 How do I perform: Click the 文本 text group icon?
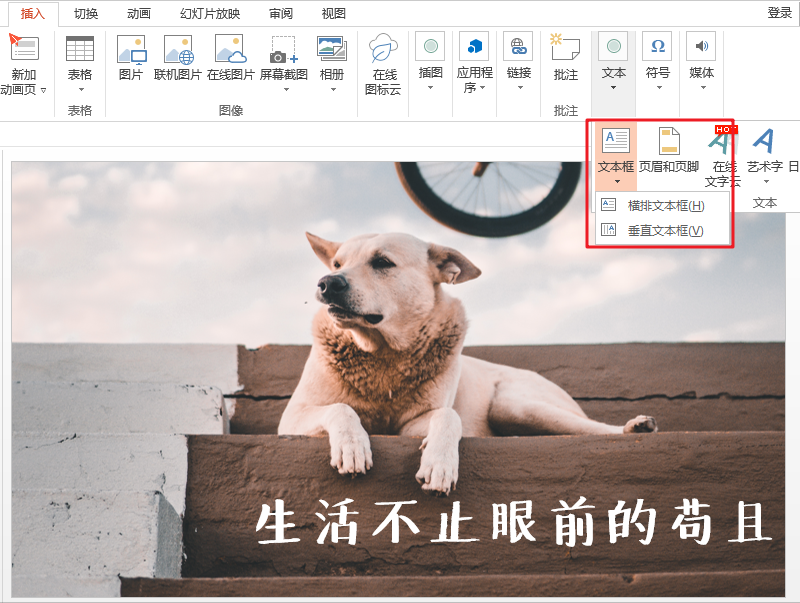coord(614,46)
